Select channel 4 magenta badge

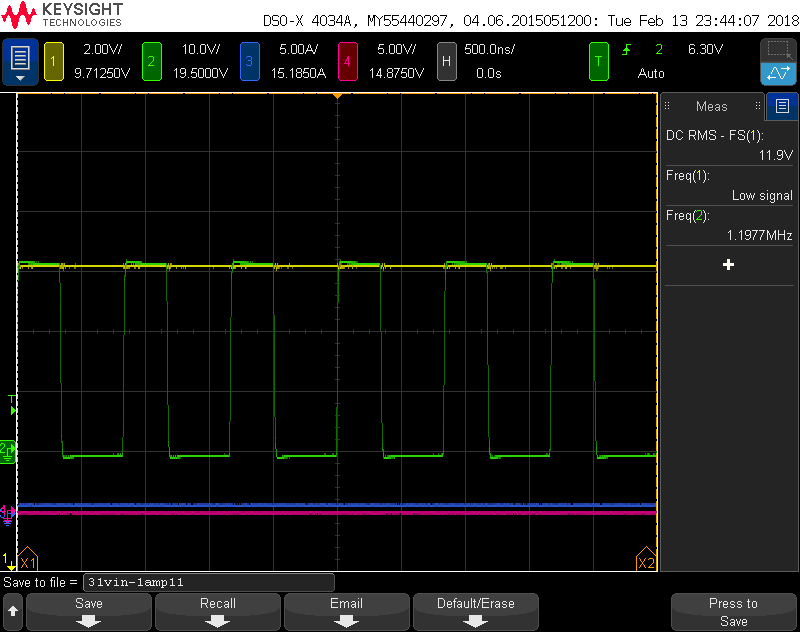pos(347,62)
